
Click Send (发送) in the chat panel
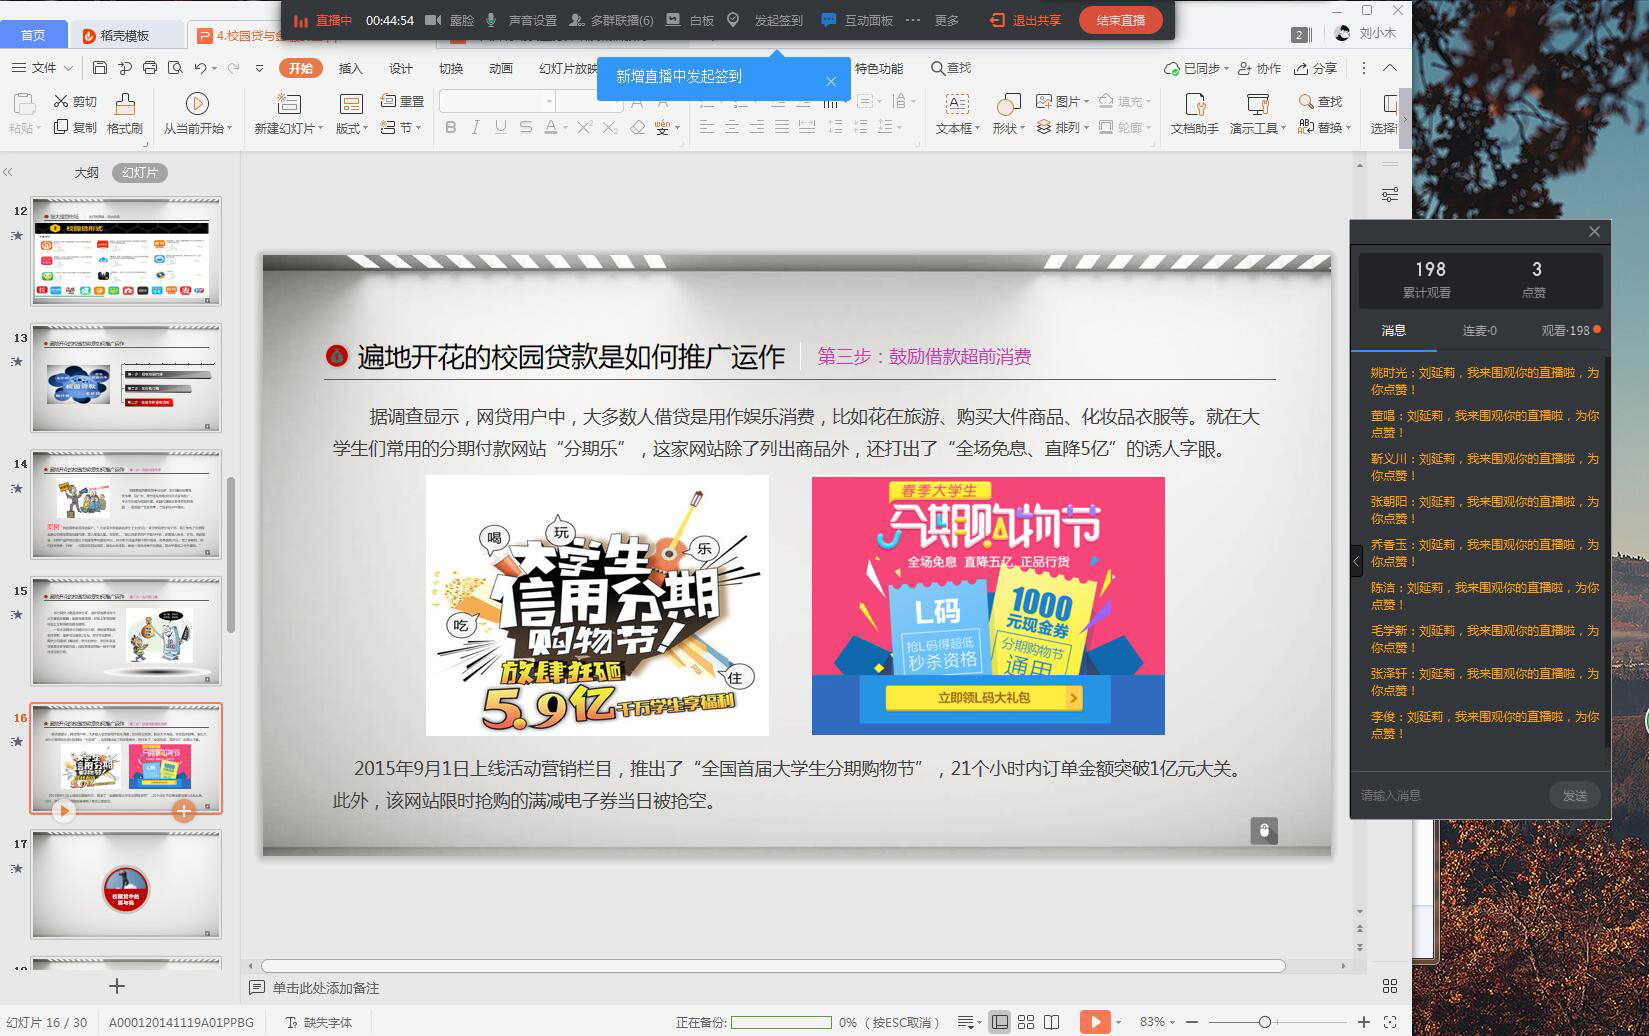[x=1575, y=795]
